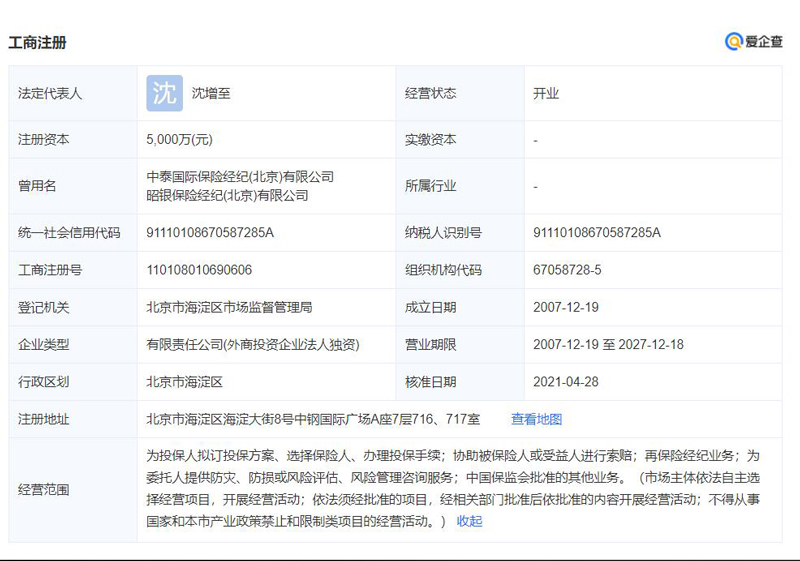Click the 行政区划 label cell
Screen dimensions: 800x561
point(72,382)
